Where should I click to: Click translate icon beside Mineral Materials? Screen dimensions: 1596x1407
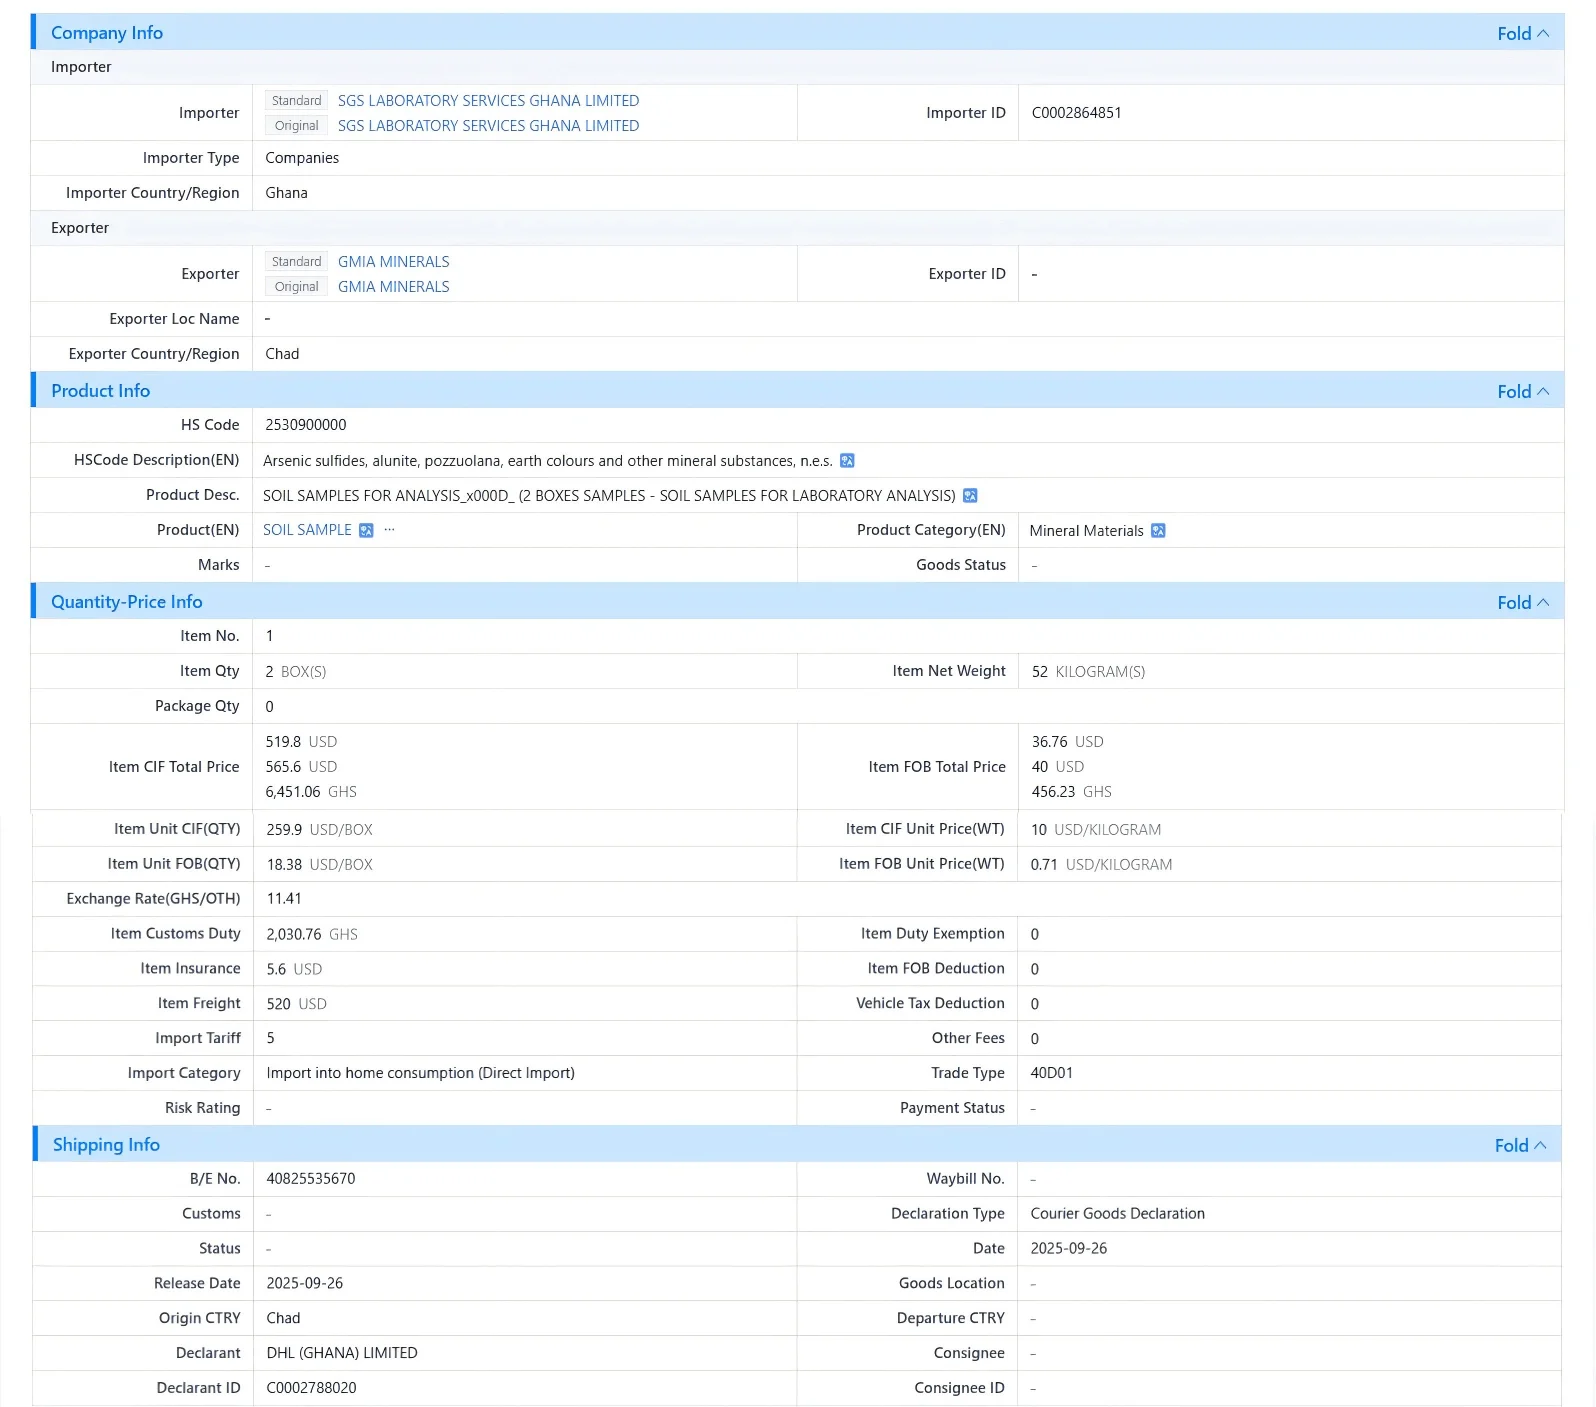click(x=1158, y=530)
